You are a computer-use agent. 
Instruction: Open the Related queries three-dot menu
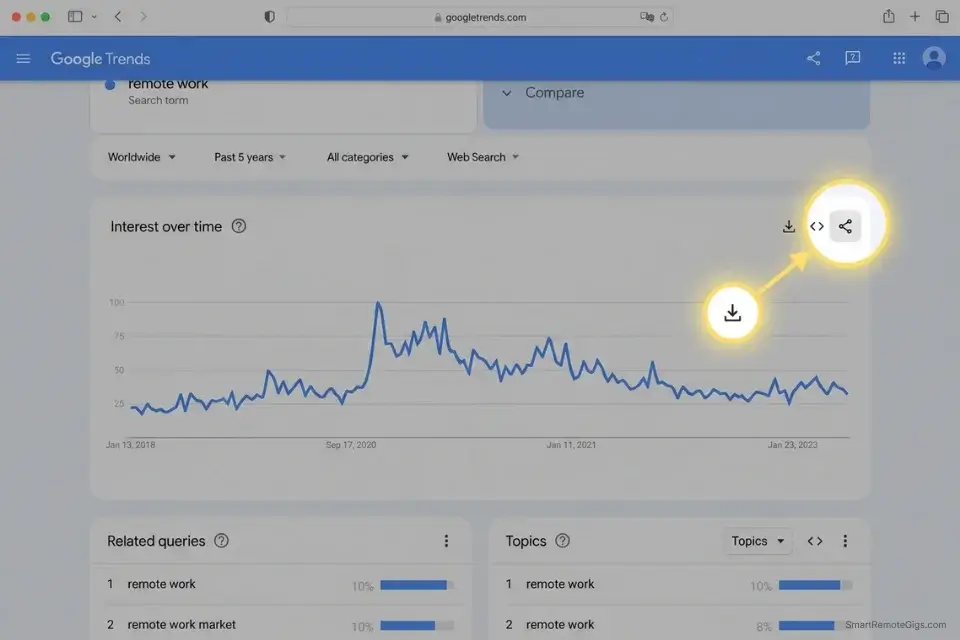(x=447, y=540)
